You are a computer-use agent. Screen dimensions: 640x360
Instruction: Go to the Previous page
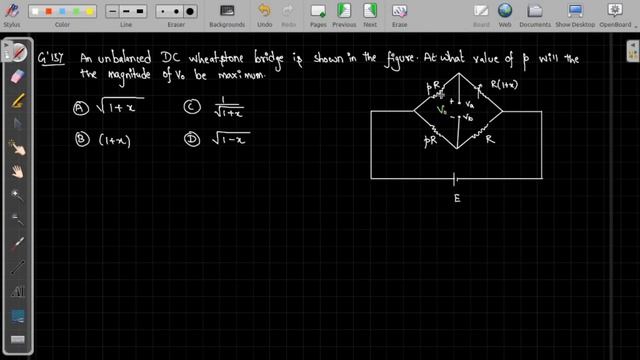click(344, 15)
